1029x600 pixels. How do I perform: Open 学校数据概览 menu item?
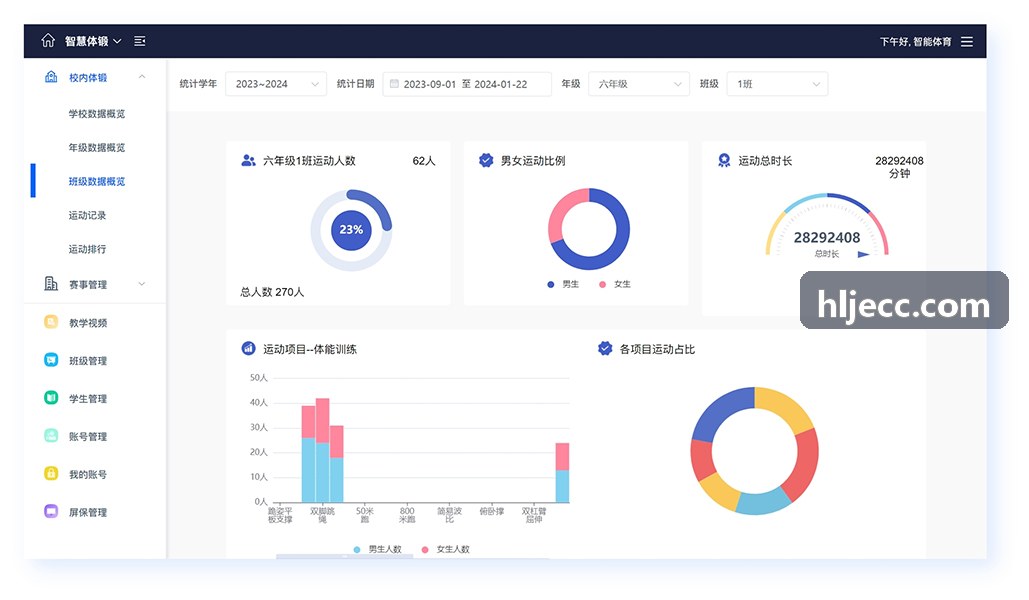coord(96,114)
